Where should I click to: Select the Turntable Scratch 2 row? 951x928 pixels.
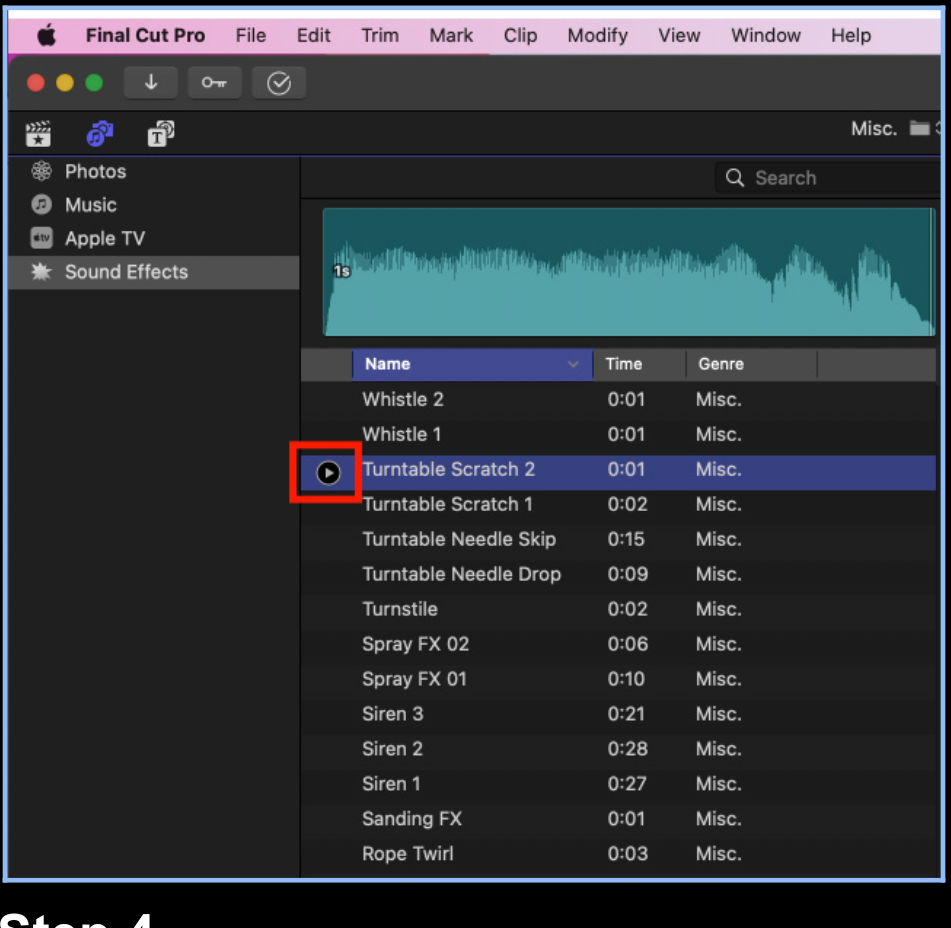(x=619, y=472)
